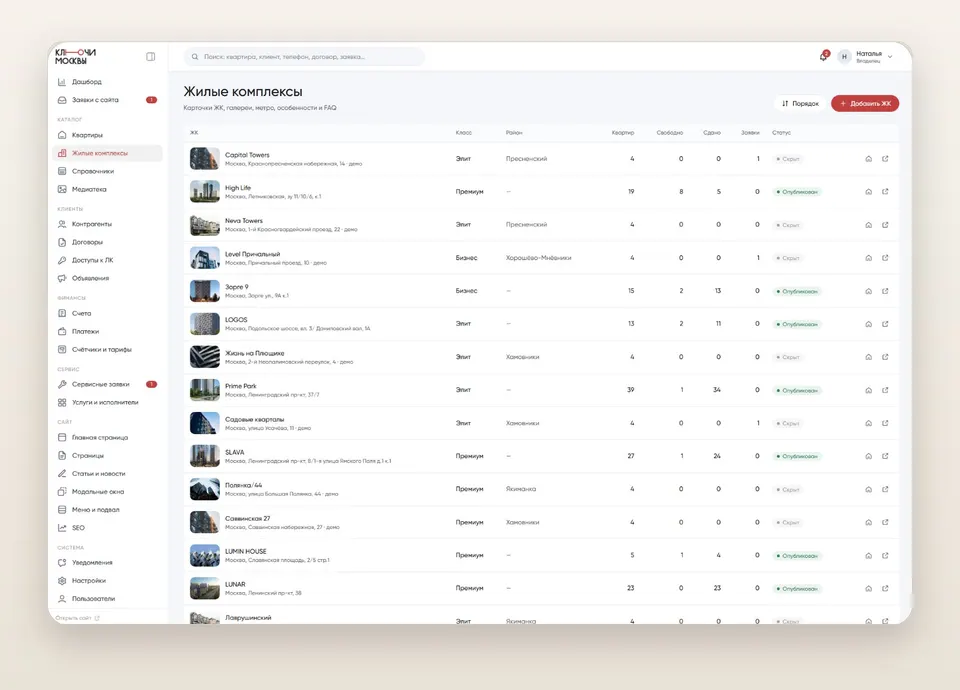Open the house icon in the Capital Towers row
This screenshot has height=690, width=960.
868,159
